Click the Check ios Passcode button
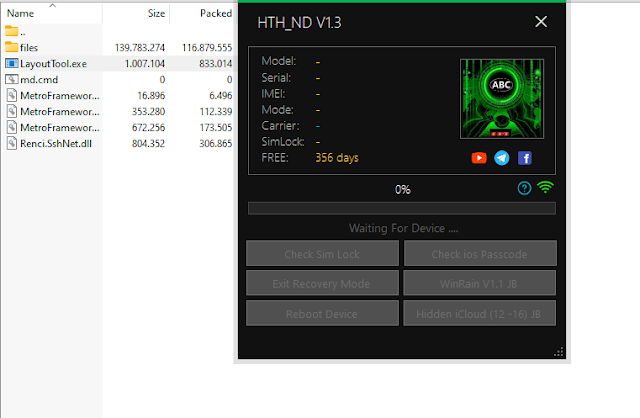 coord(480,254)
